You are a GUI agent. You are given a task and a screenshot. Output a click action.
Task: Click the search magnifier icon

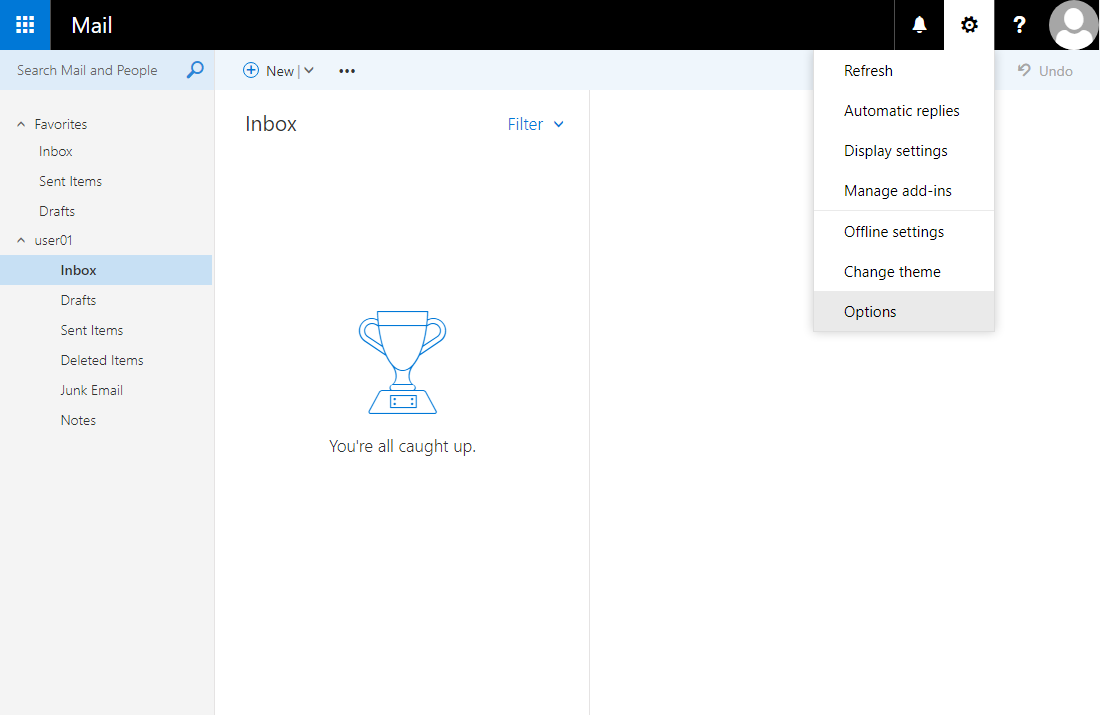pos(194,70)
